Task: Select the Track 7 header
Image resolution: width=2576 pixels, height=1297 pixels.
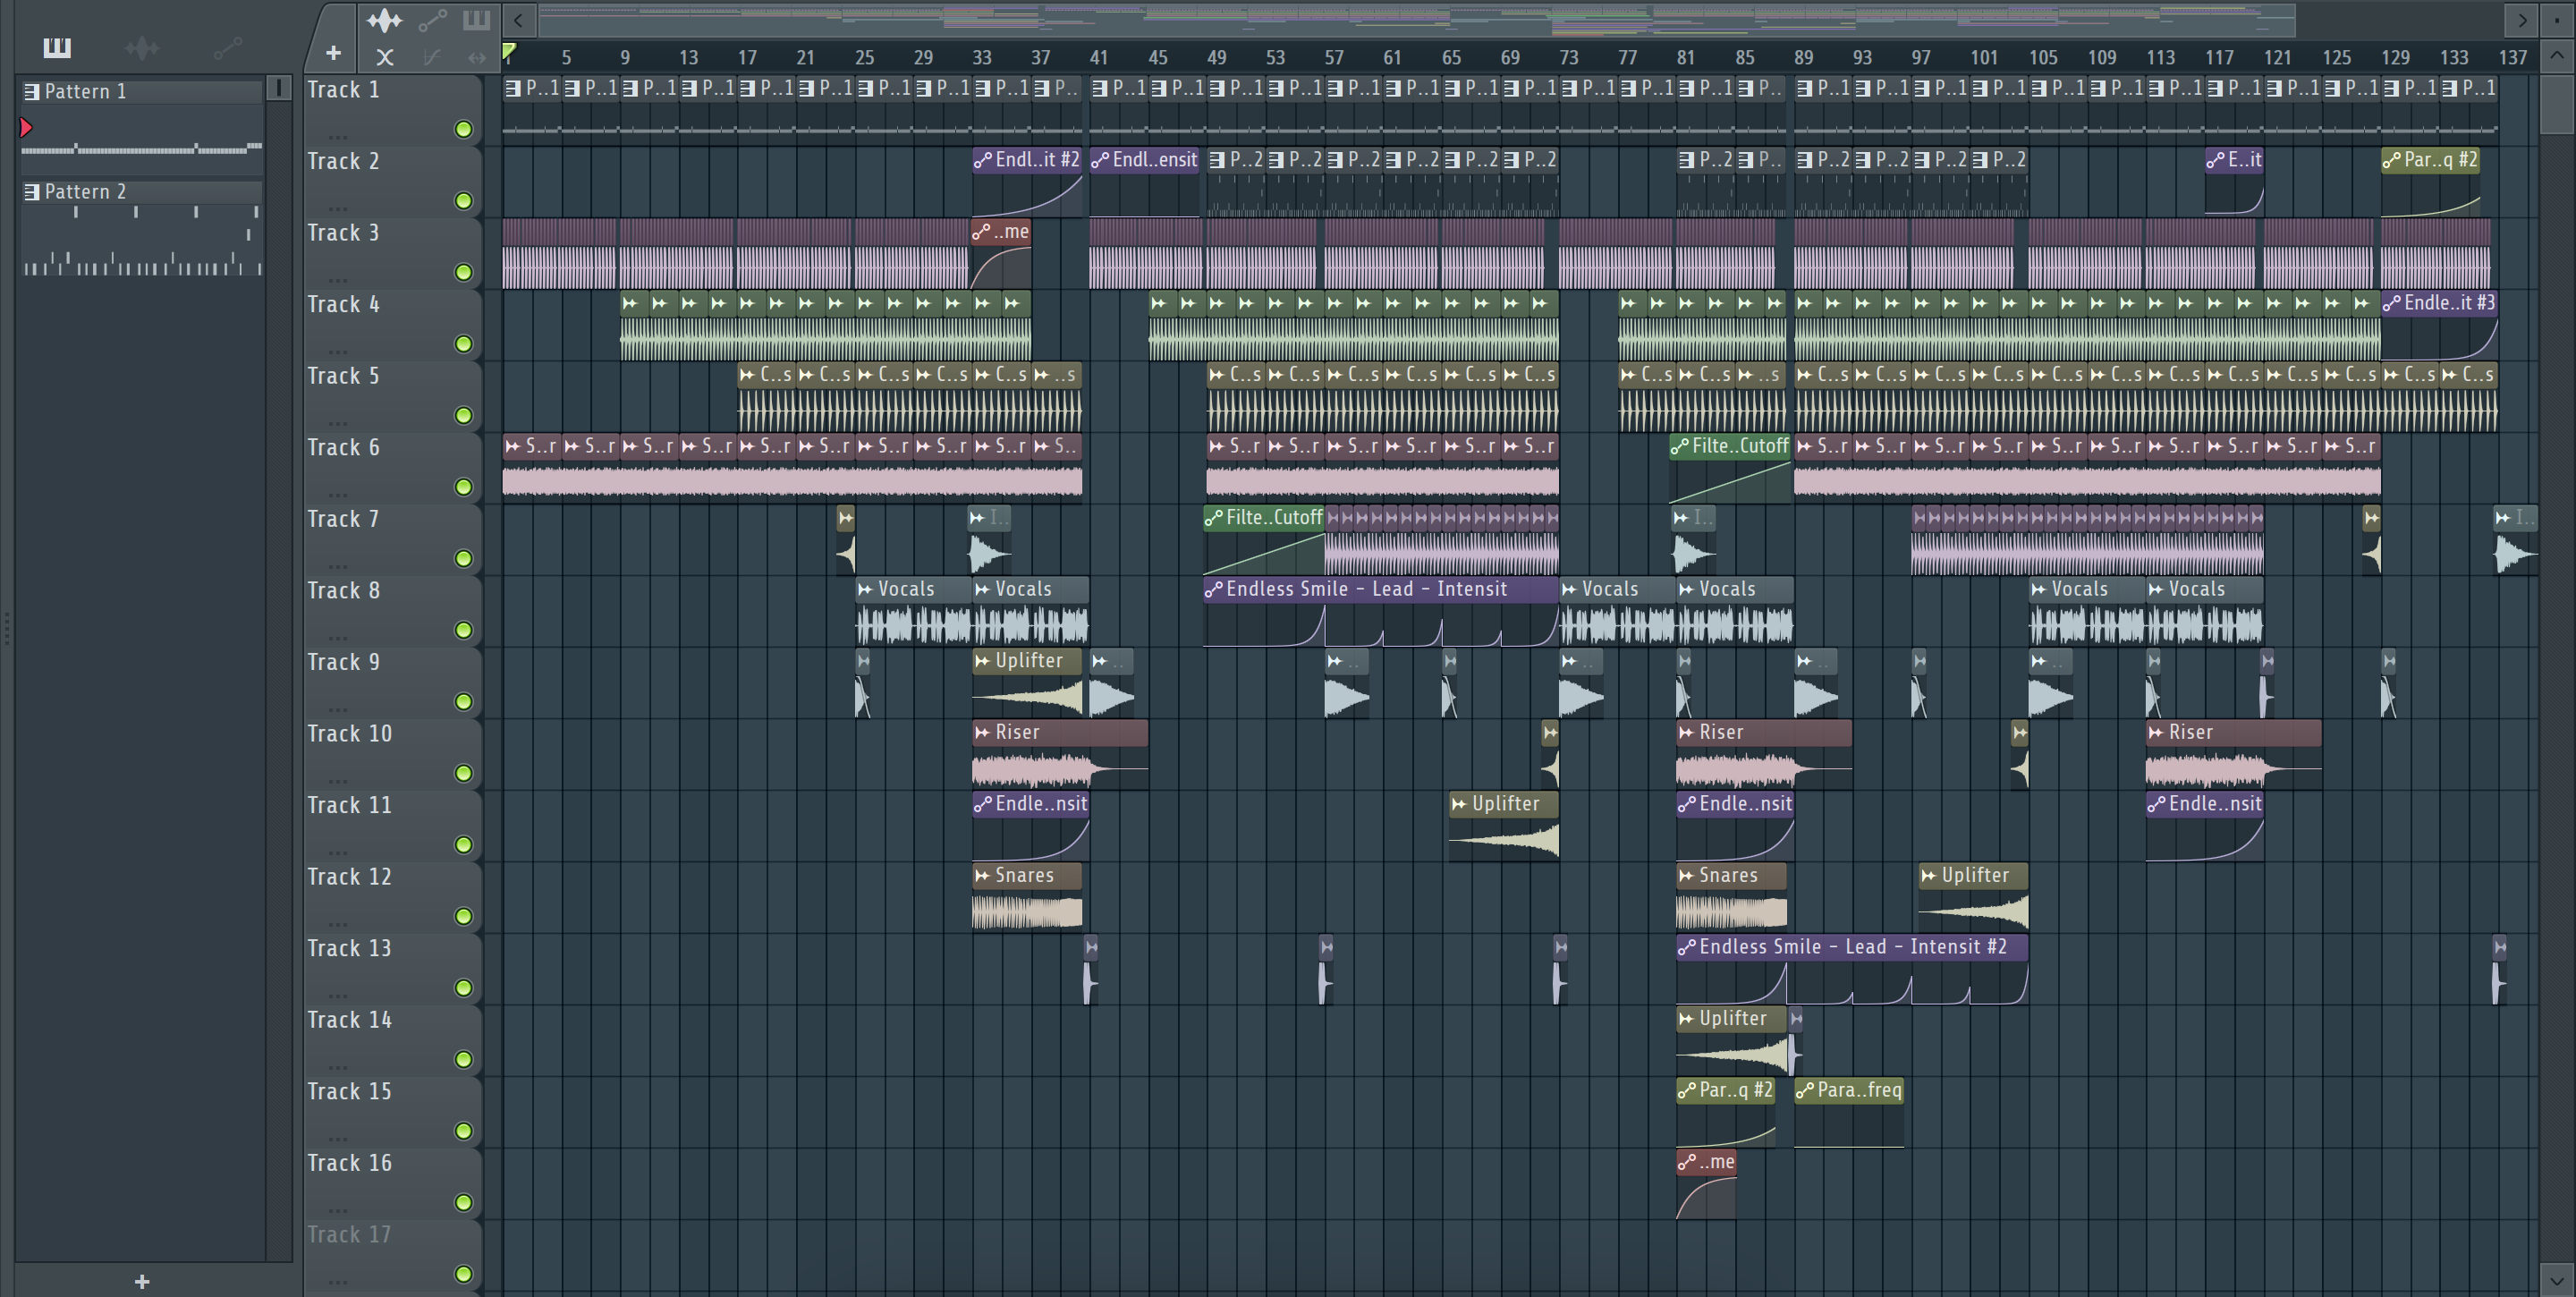Action: (392, 540)
